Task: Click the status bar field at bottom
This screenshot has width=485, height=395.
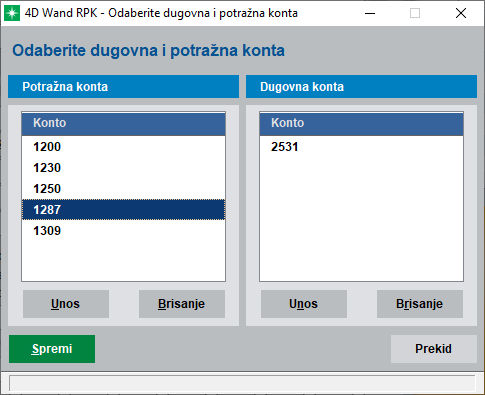Action: click(x=242, y=383)
